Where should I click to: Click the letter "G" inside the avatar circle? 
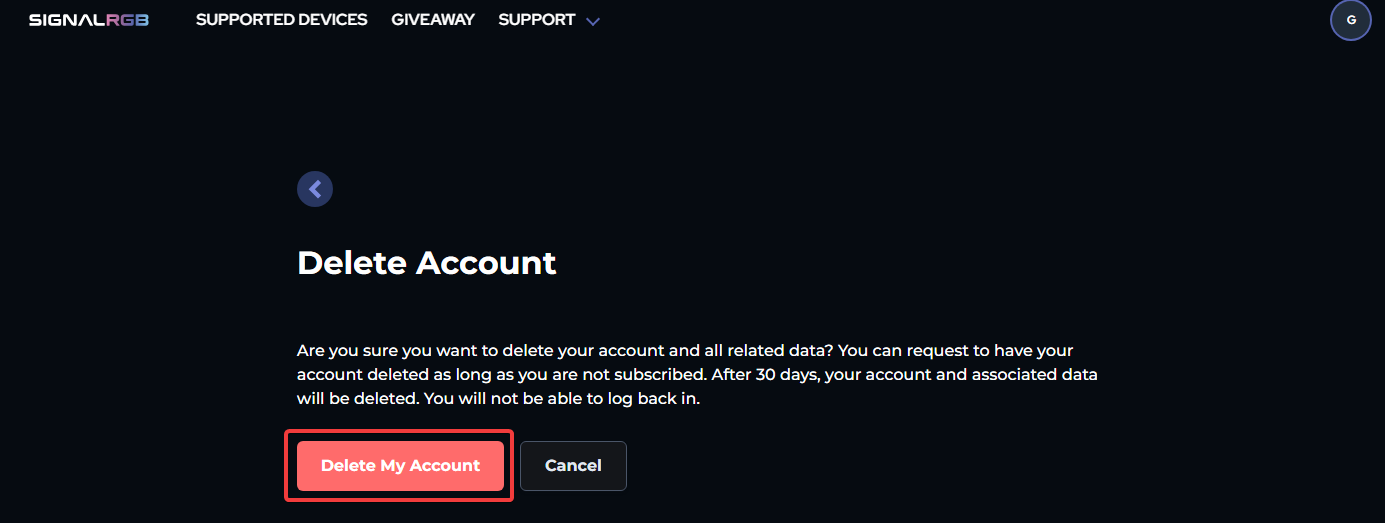coord(1350,20)
